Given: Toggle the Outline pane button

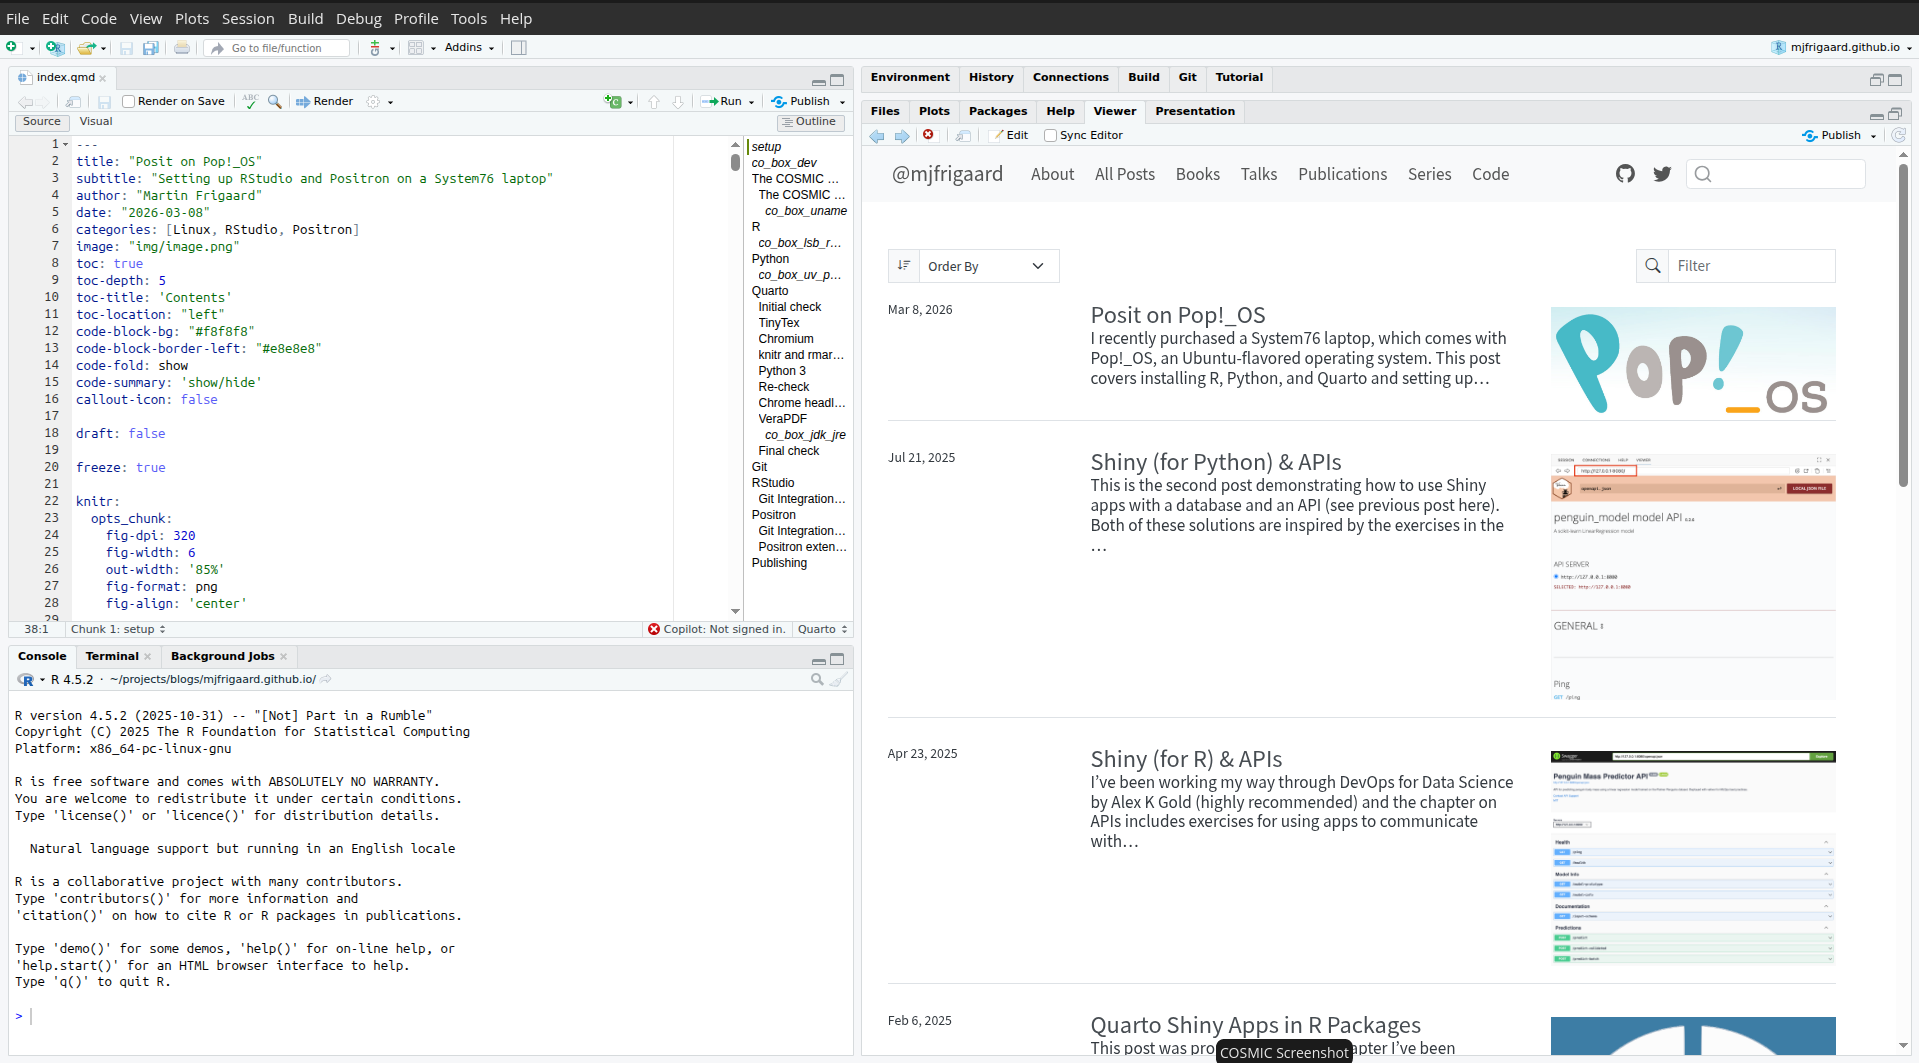Looking at the screenshot, I should (x=809, y=122).
